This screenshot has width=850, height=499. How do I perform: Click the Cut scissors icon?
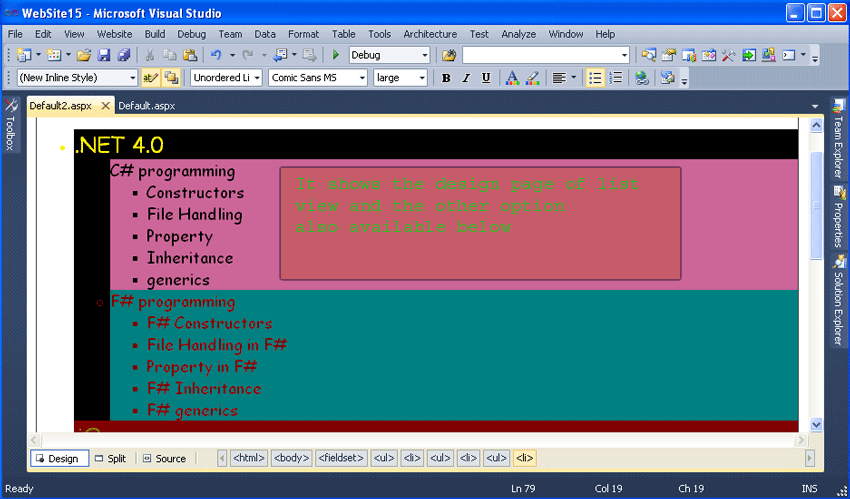[150, 55]
